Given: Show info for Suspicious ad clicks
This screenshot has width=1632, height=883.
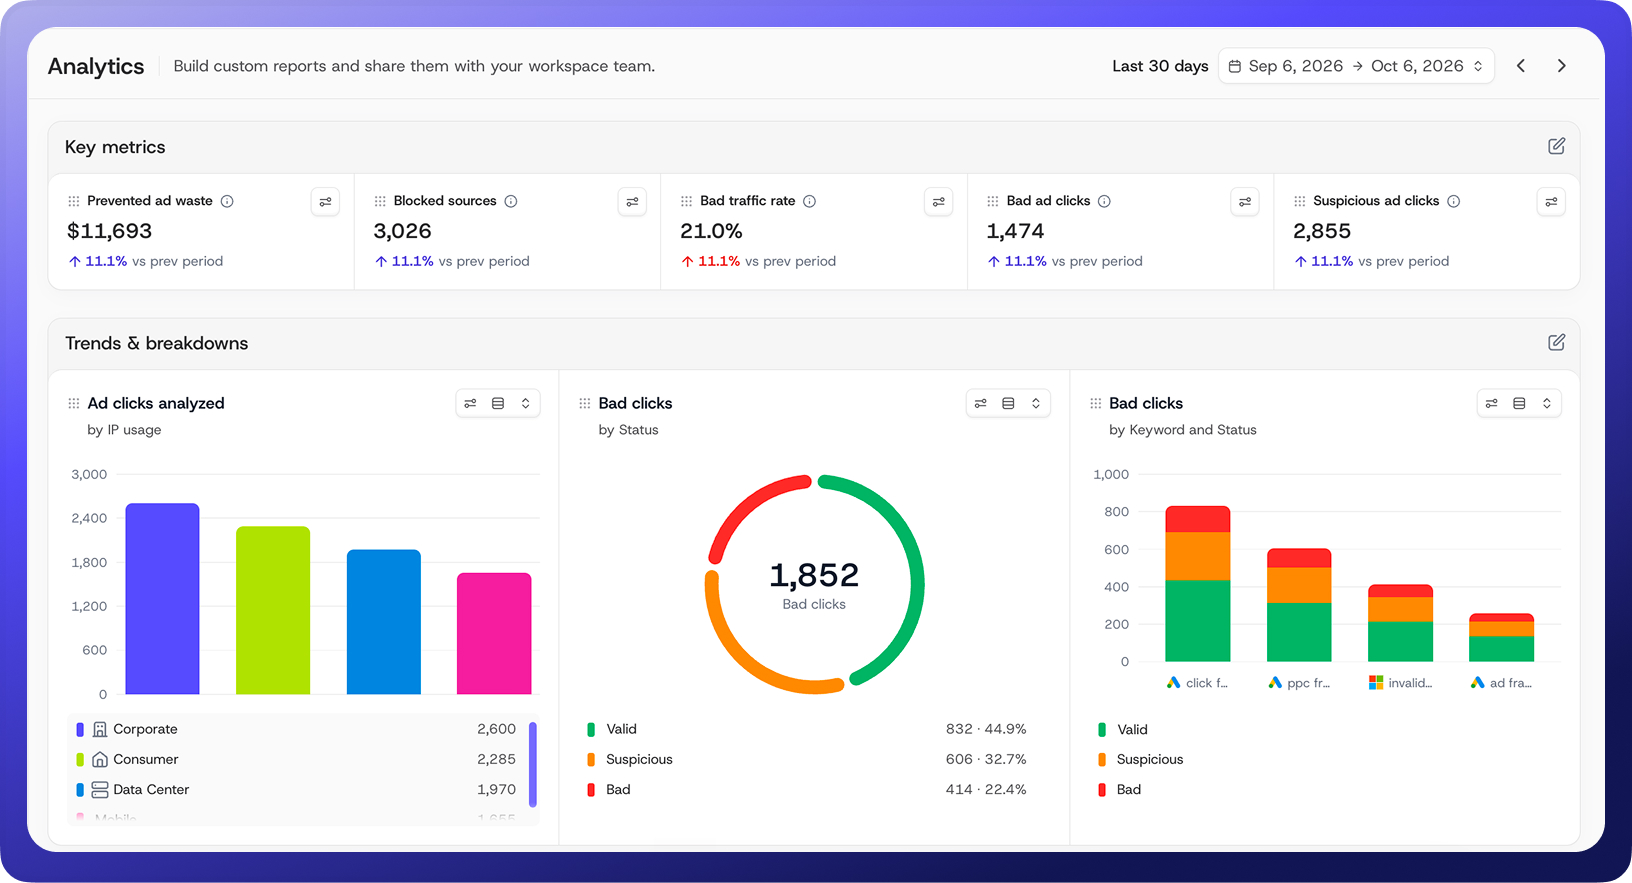Looking at the screenshot, I should tap(1454, 201).
